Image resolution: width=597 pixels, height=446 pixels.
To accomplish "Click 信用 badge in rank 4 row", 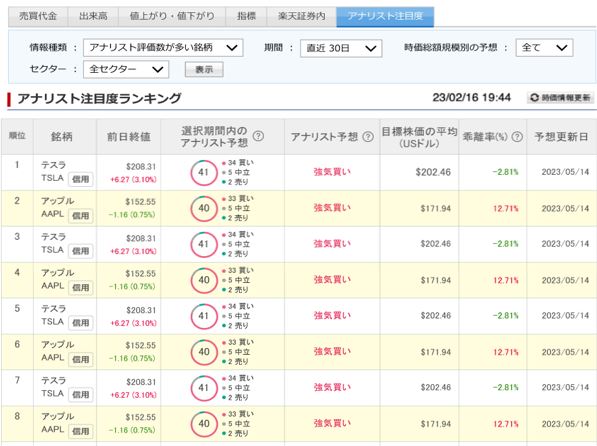I will [81, 287].
